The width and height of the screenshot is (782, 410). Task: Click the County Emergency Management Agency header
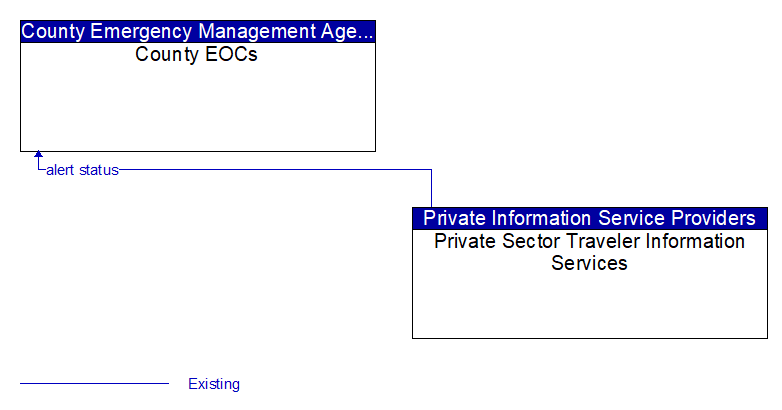pos(197,31)
